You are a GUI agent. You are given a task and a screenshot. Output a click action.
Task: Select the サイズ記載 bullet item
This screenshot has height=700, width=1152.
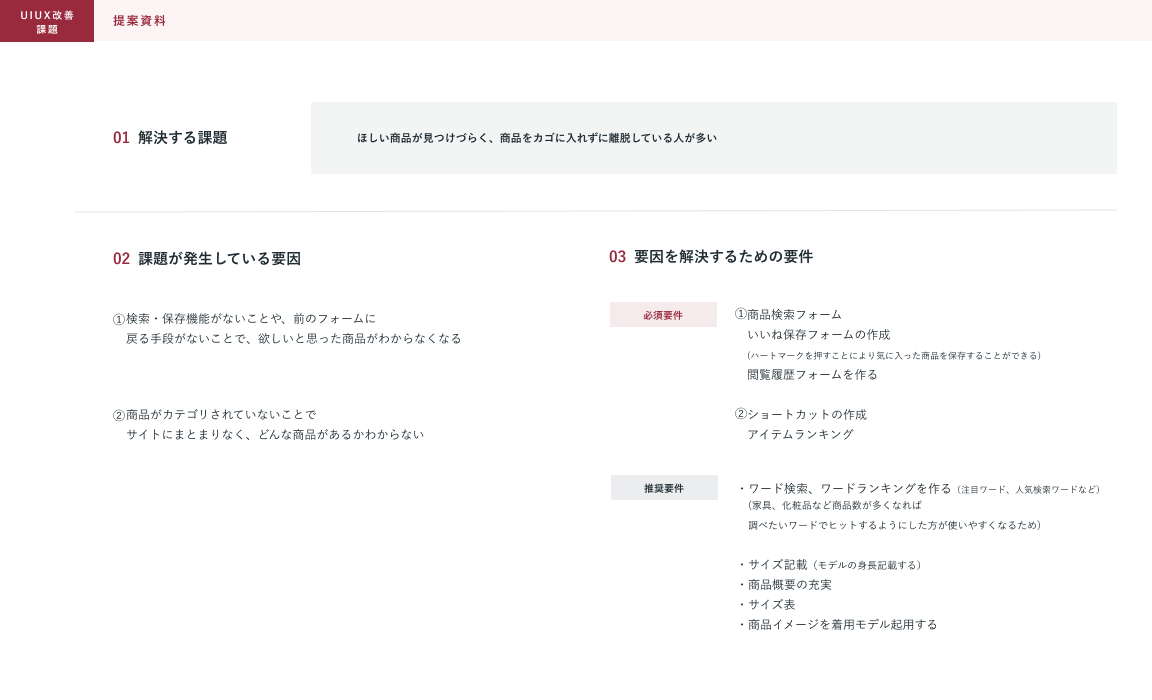[776, 565]
